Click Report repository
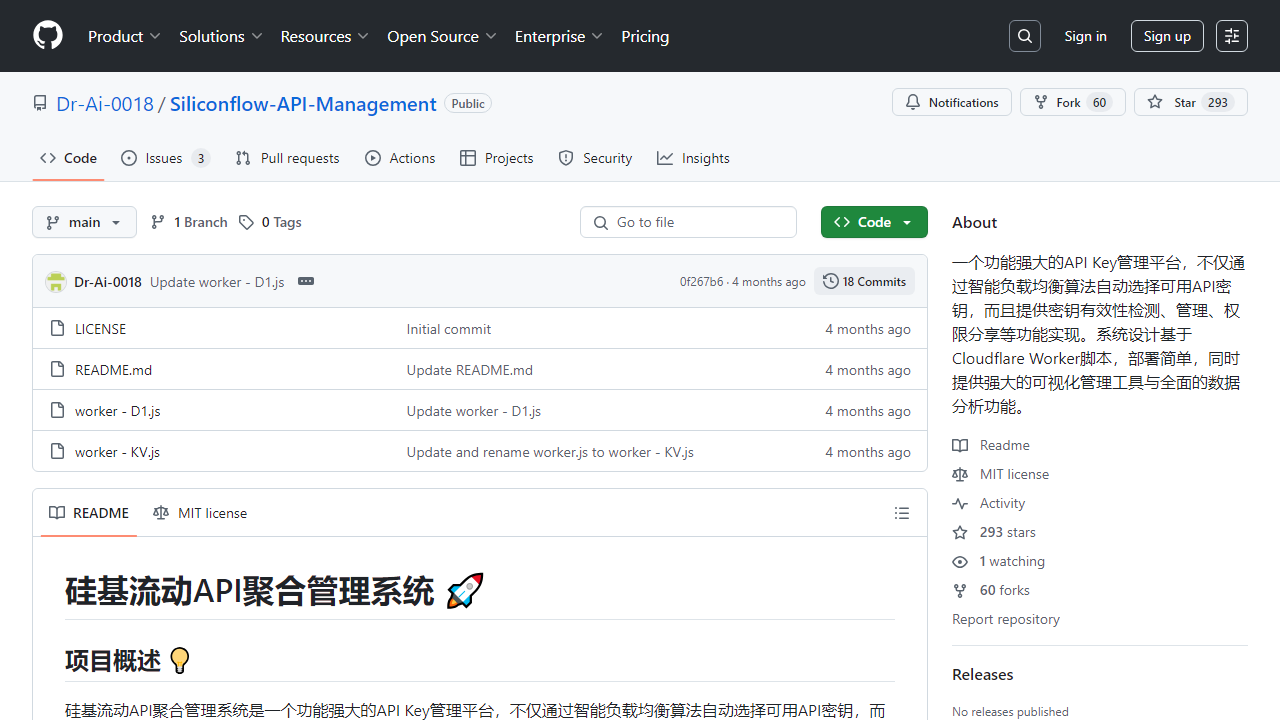 (x=1006, y=619)
